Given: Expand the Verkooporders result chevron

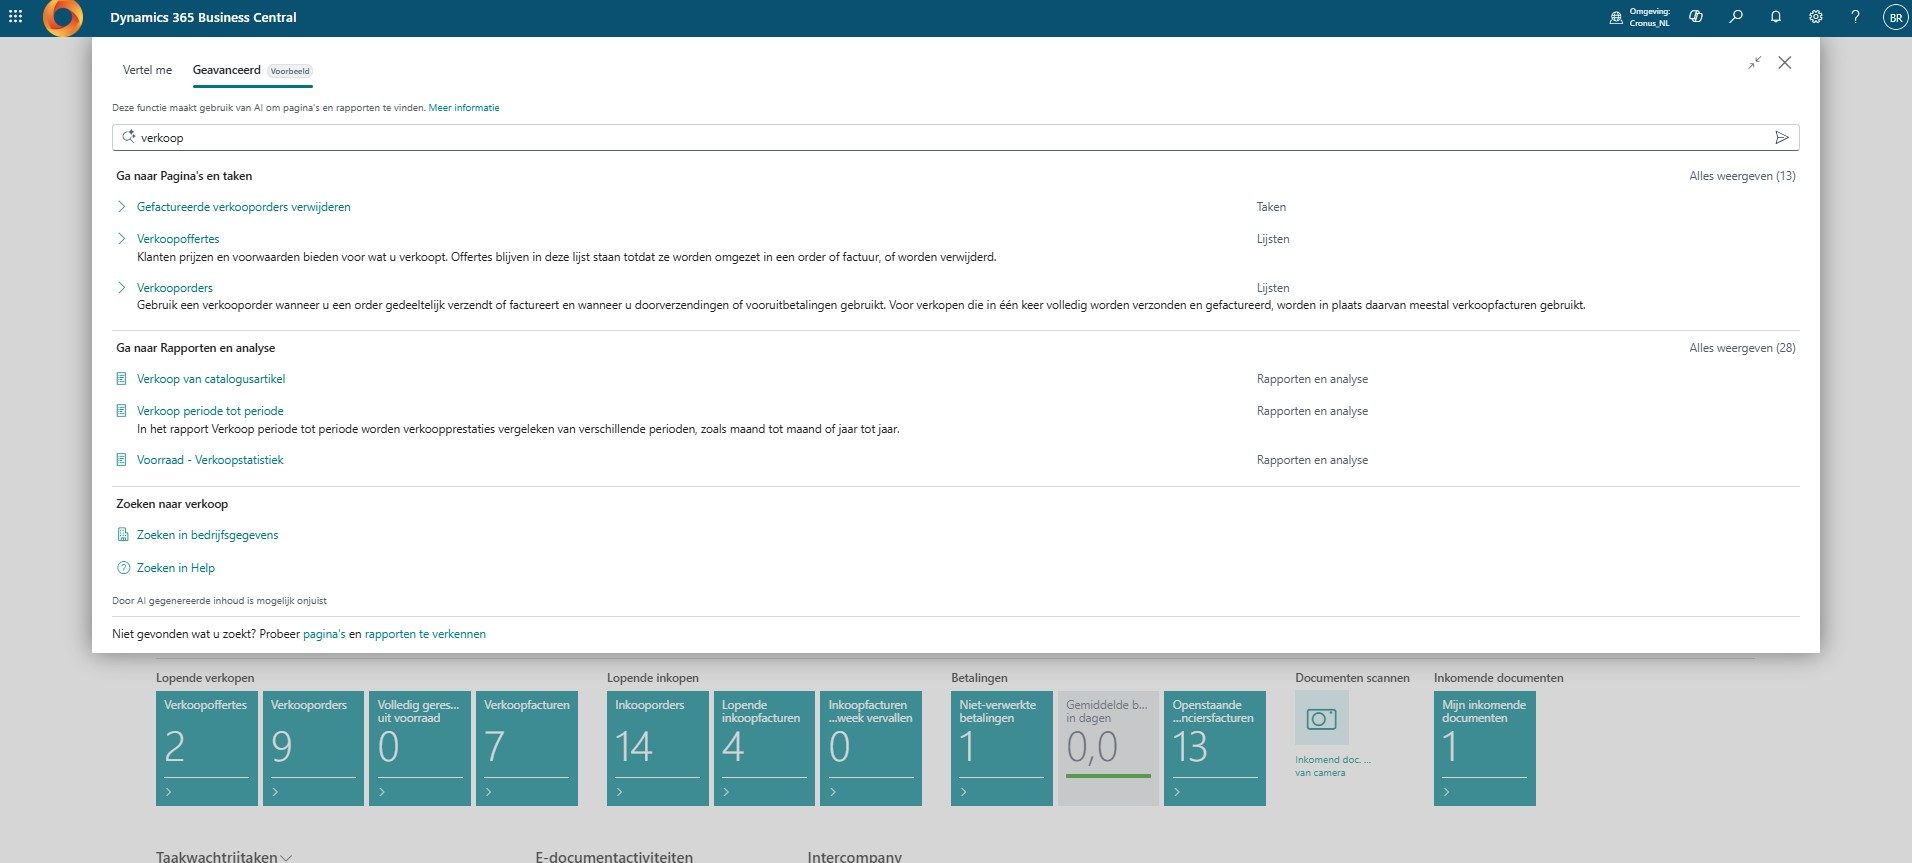Looking at the screenshot, I should pos(122,288).
